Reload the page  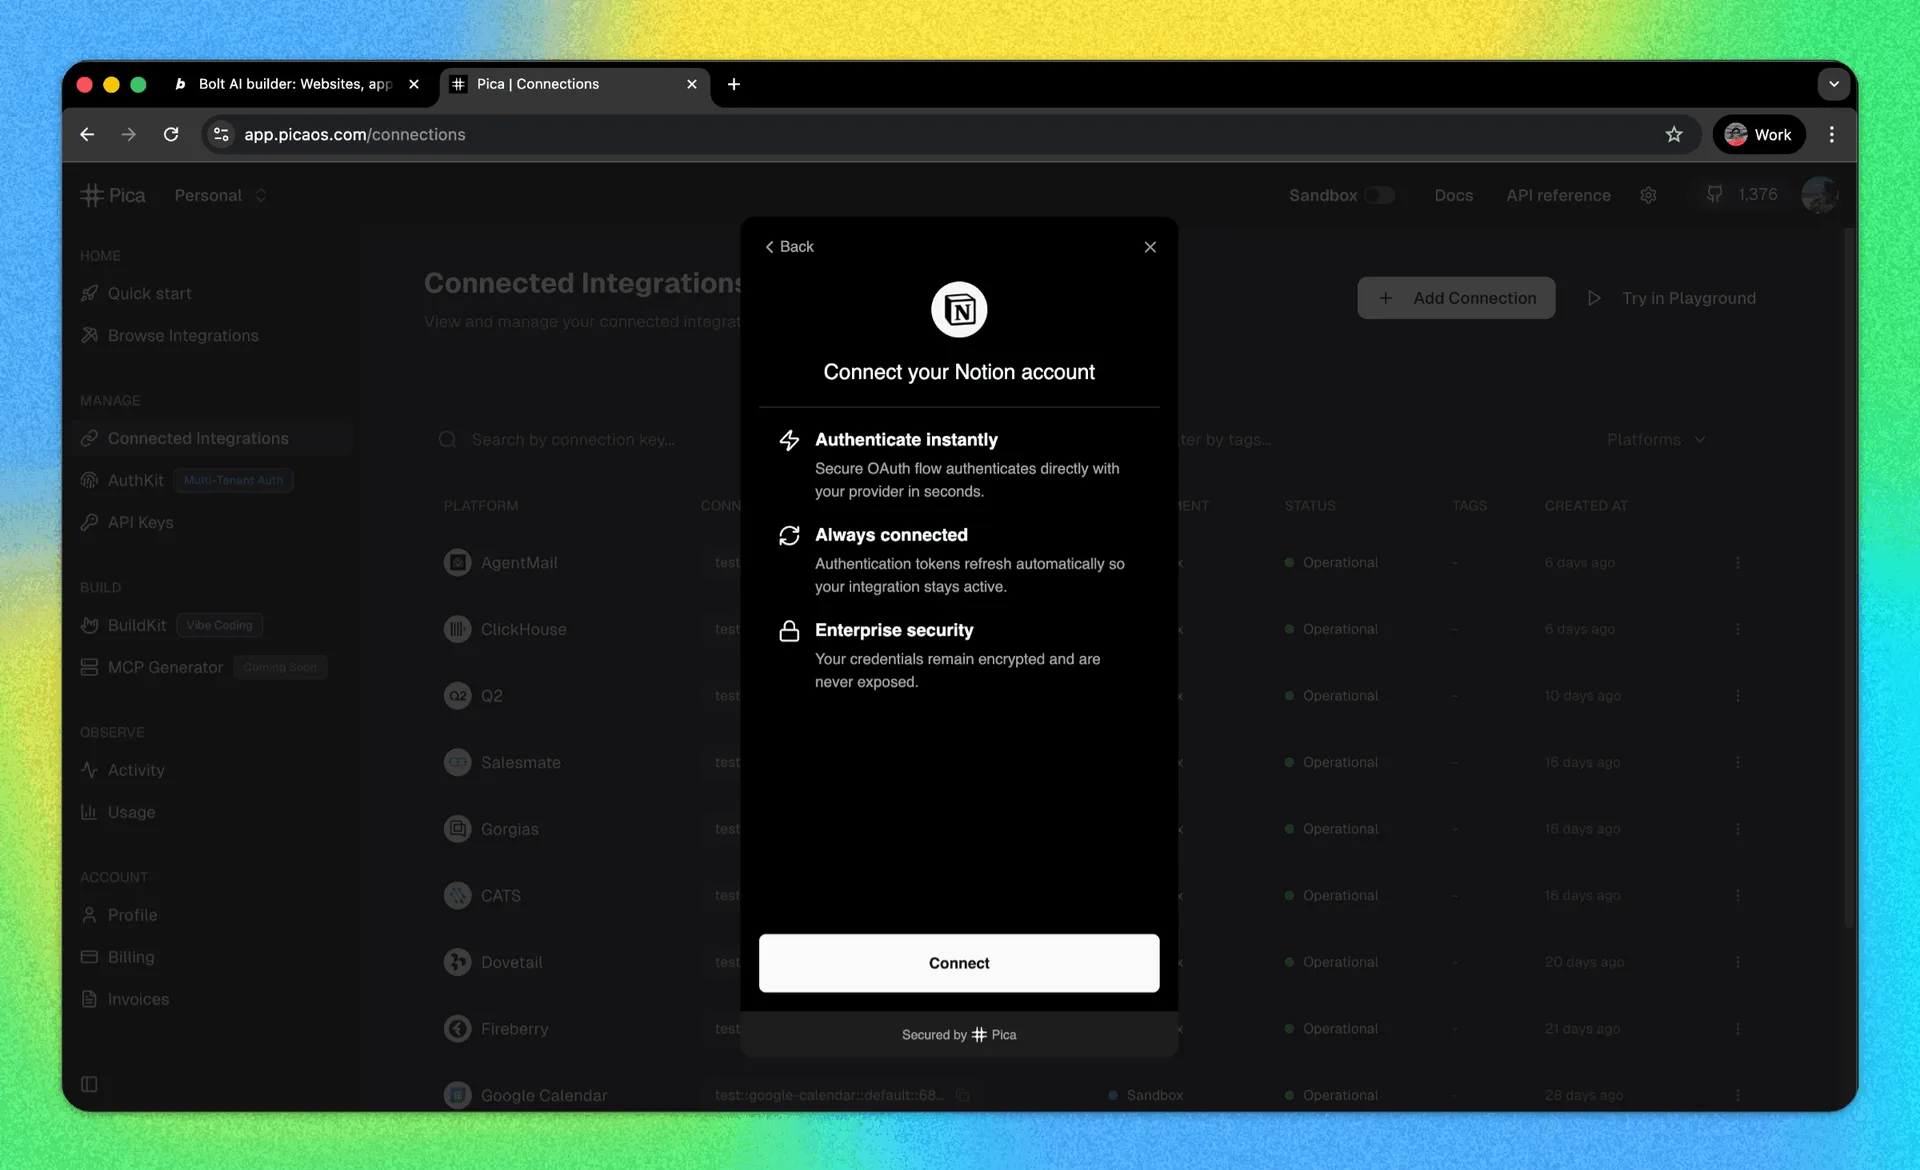tap(171, 134)
